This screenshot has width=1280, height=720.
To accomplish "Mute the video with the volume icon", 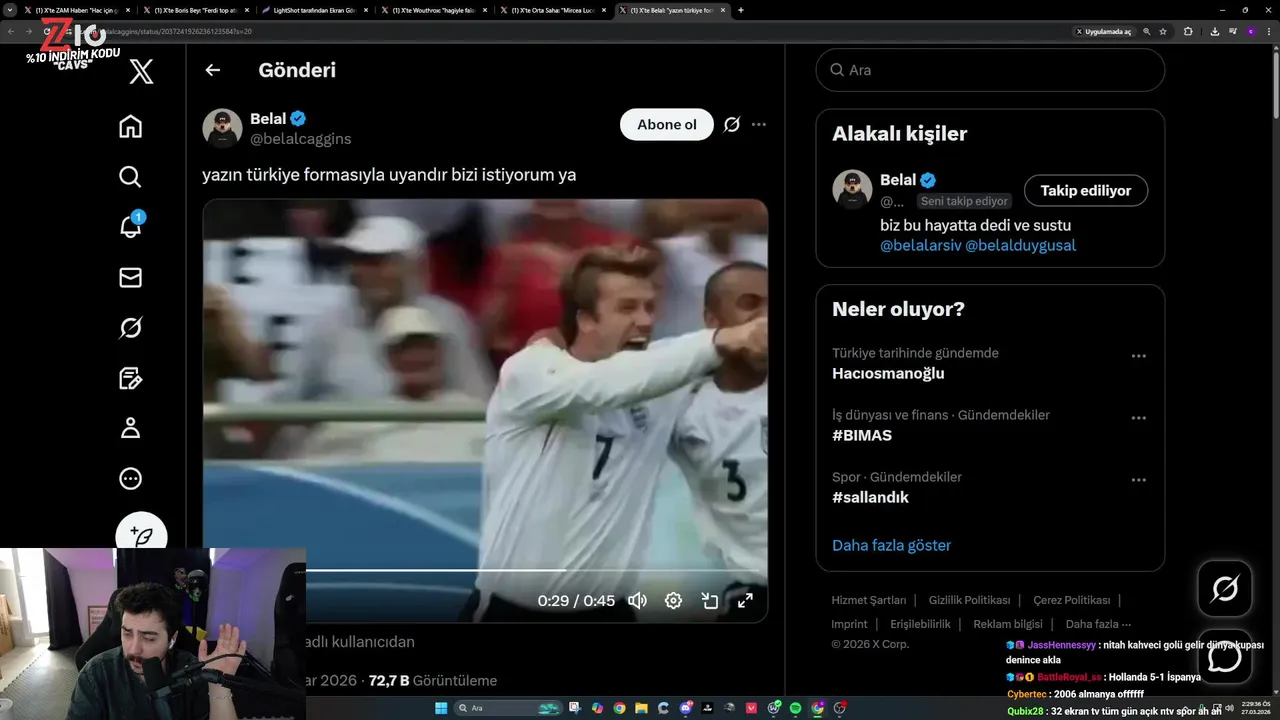I will [637, 601].
